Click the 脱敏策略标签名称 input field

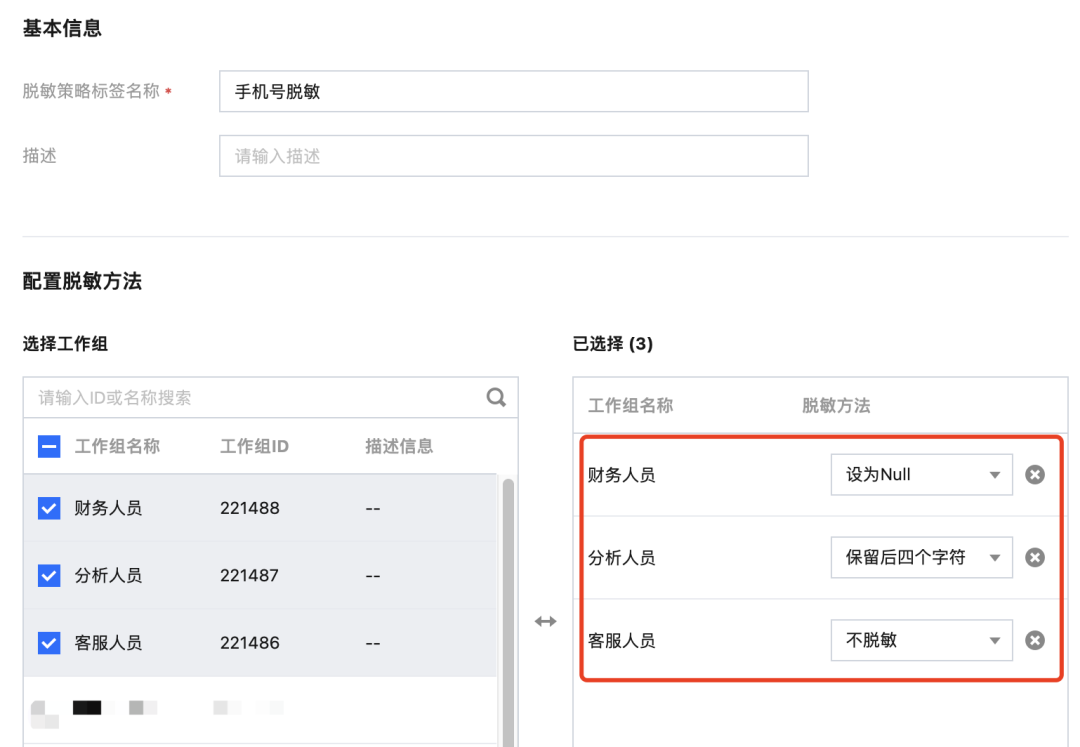click(513, 92)
